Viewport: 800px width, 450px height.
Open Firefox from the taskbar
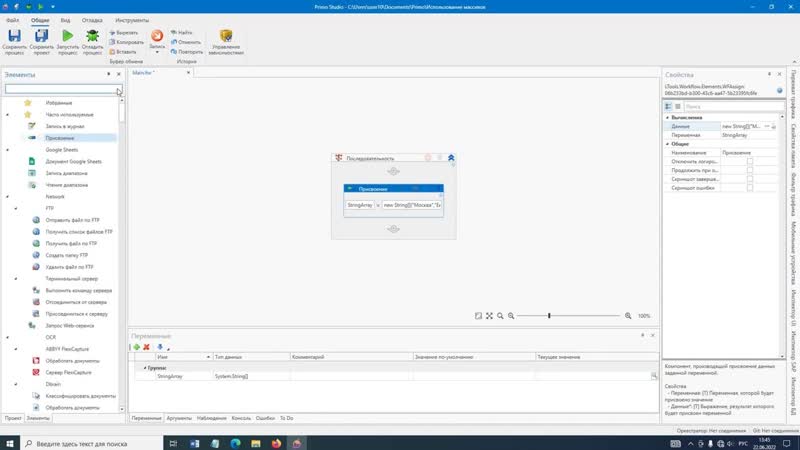pyautogui.click(x=276, y=443)
